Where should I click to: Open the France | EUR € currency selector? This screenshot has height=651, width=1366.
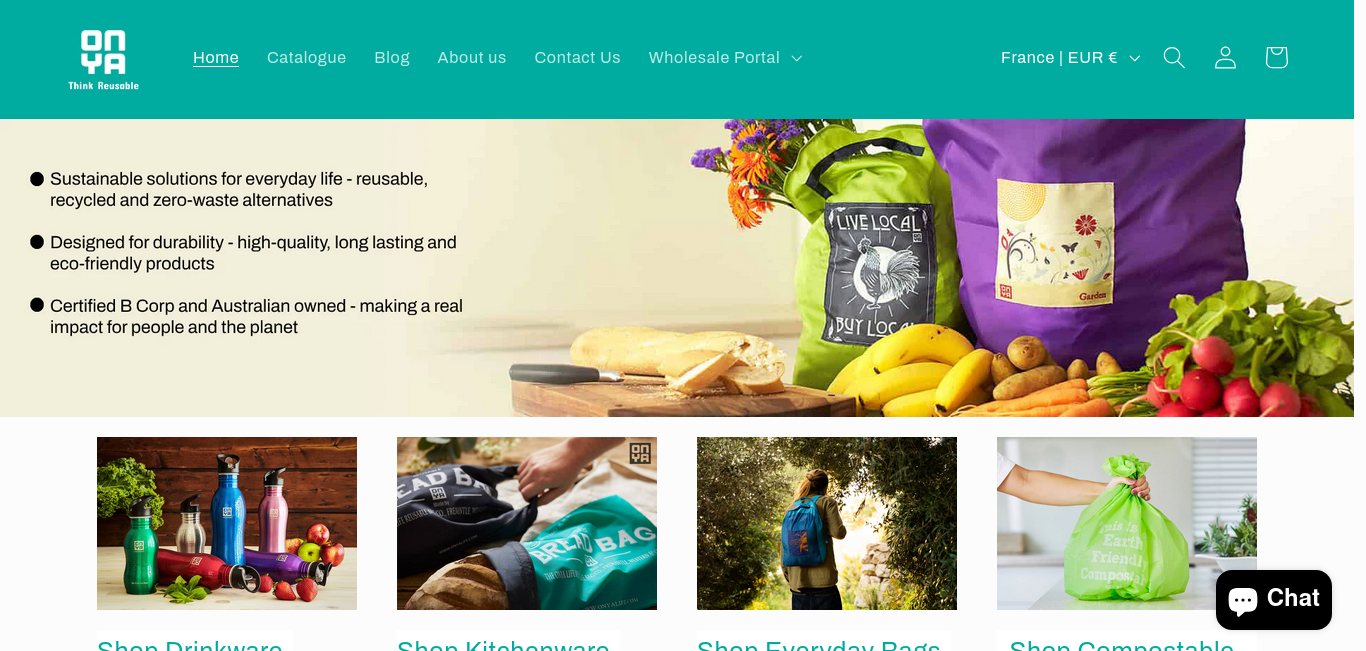(1070, 58)
